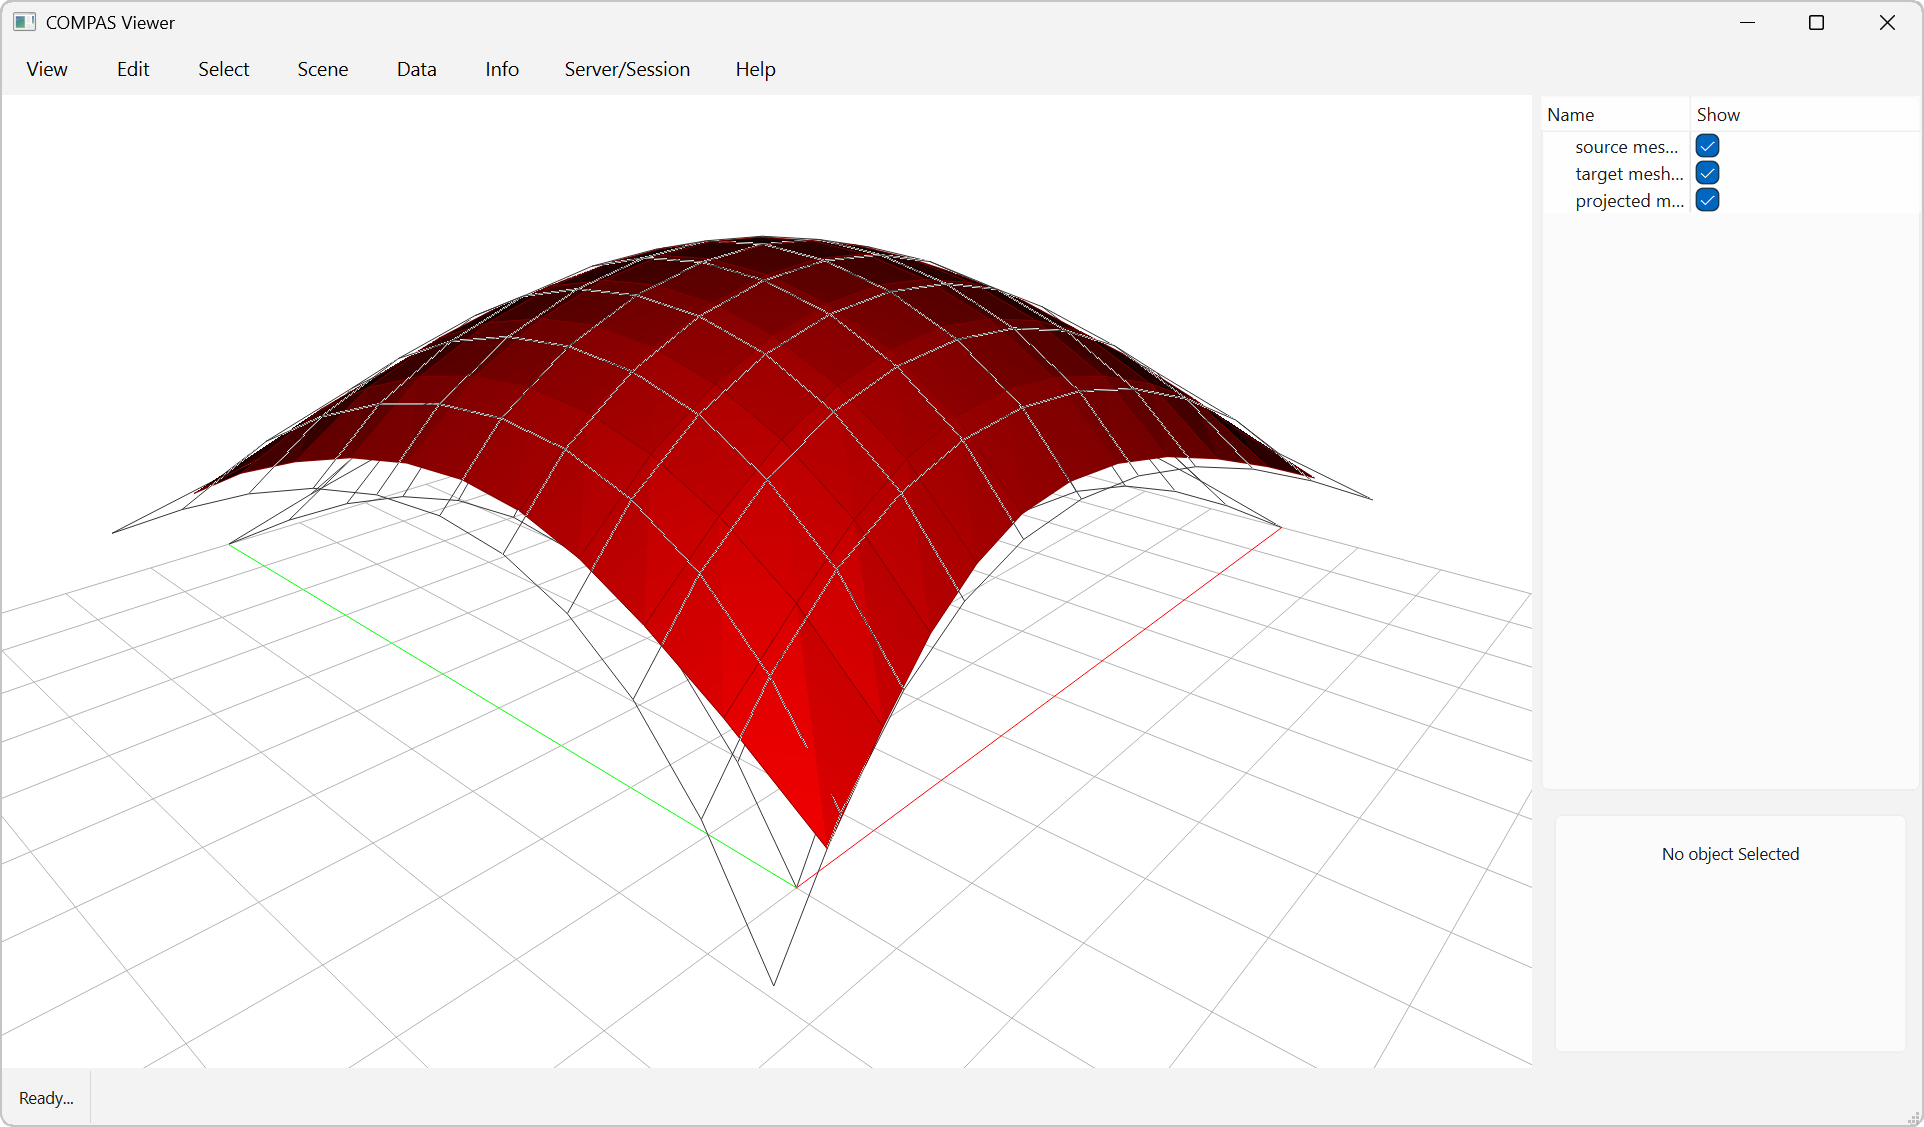The image size is (1924, 1127).
Task: Open the Help menu
Action: [x=755, y=69]
